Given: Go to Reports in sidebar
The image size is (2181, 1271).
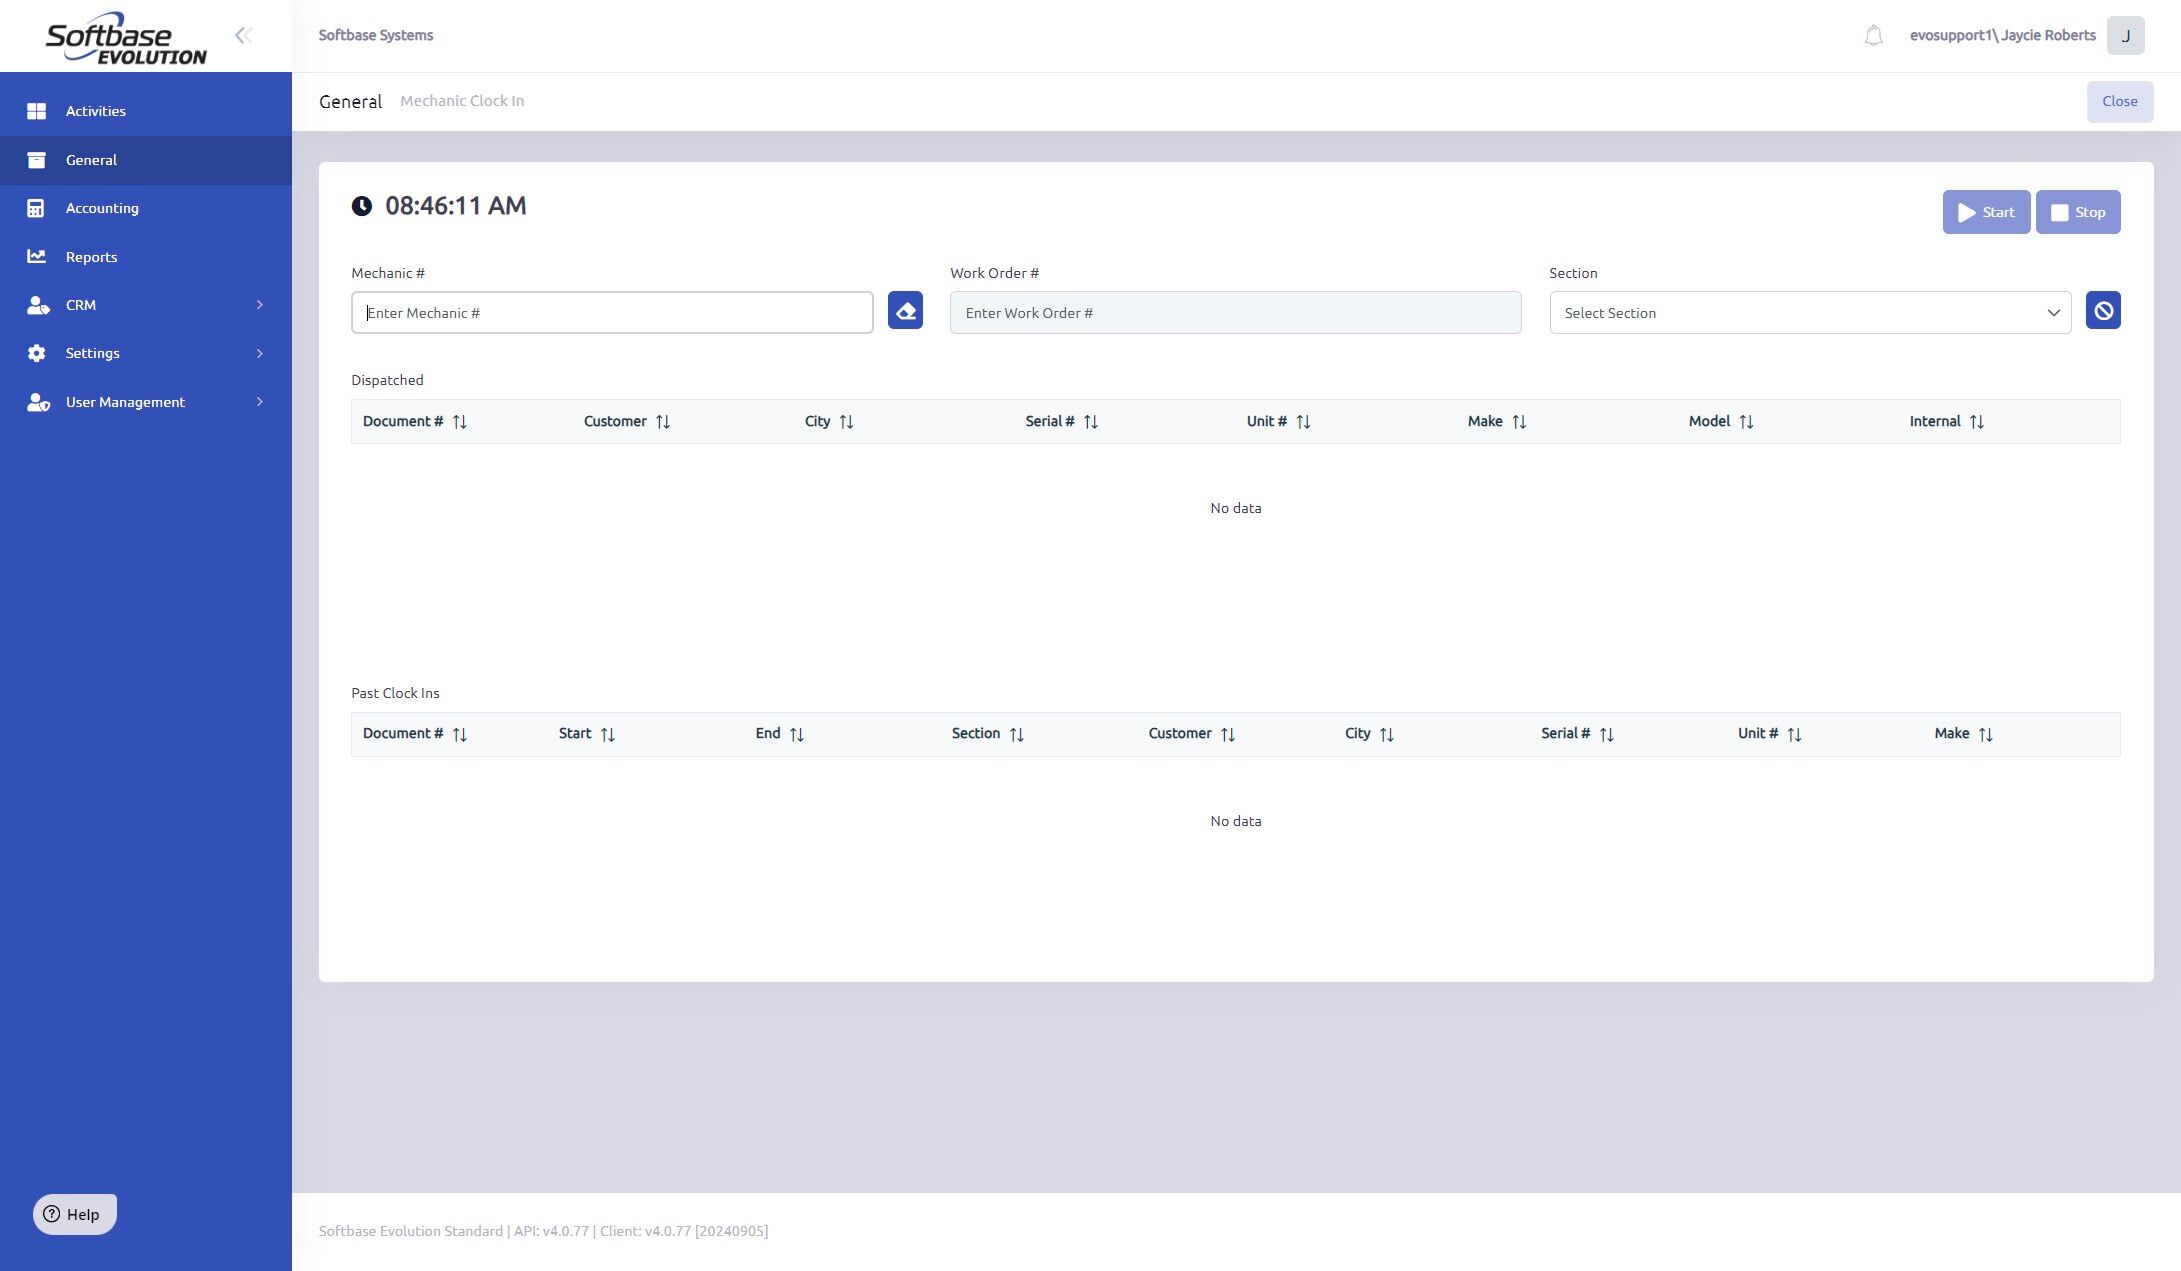Looking at the screenshot, I should [91, 257].
